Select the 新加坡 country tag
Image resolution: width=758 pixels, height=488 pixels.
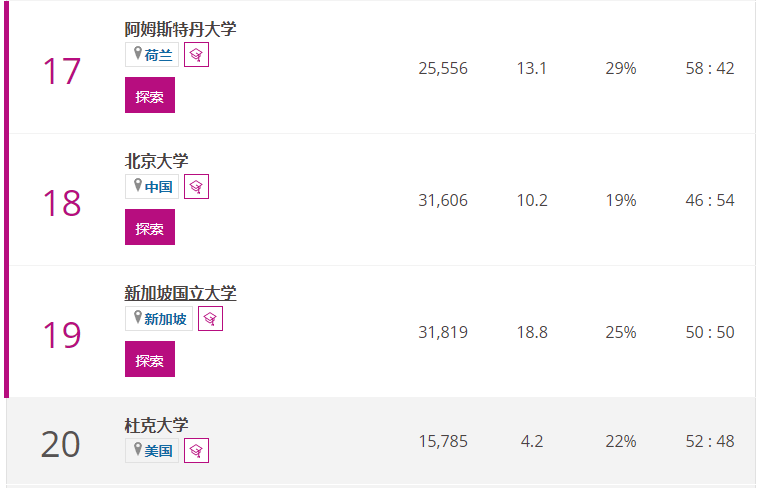[x=159, y=319]
